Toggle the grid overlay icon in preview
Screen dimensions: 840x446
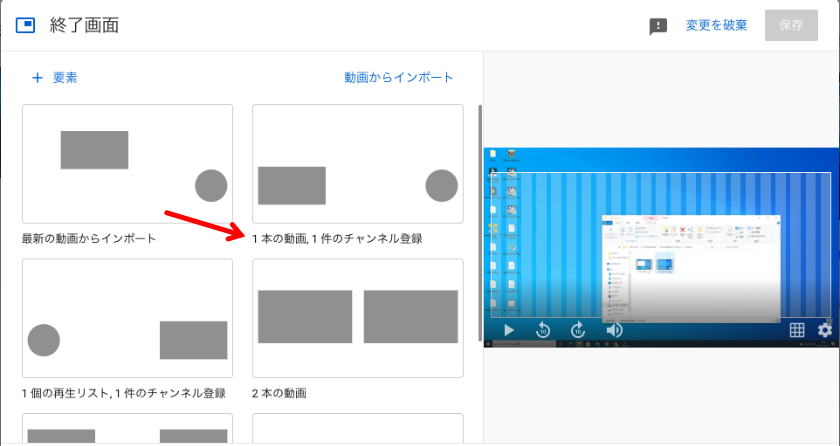tap(797, 330)
